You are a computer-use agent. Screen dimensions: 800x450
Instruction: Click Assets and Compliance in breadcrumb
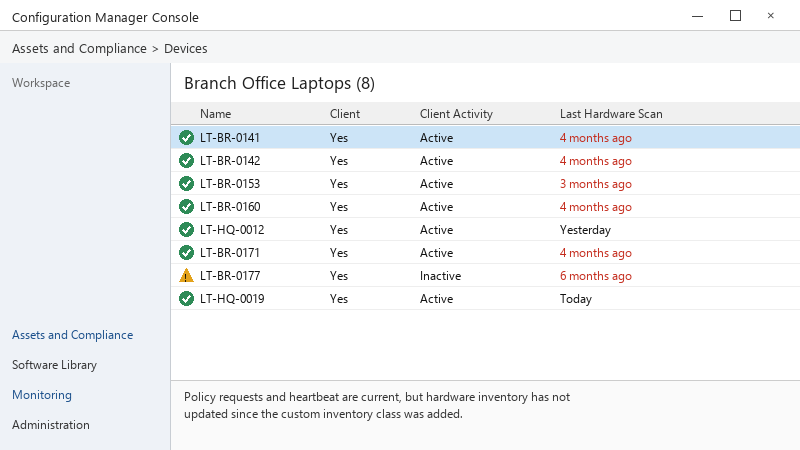(79, 48)
